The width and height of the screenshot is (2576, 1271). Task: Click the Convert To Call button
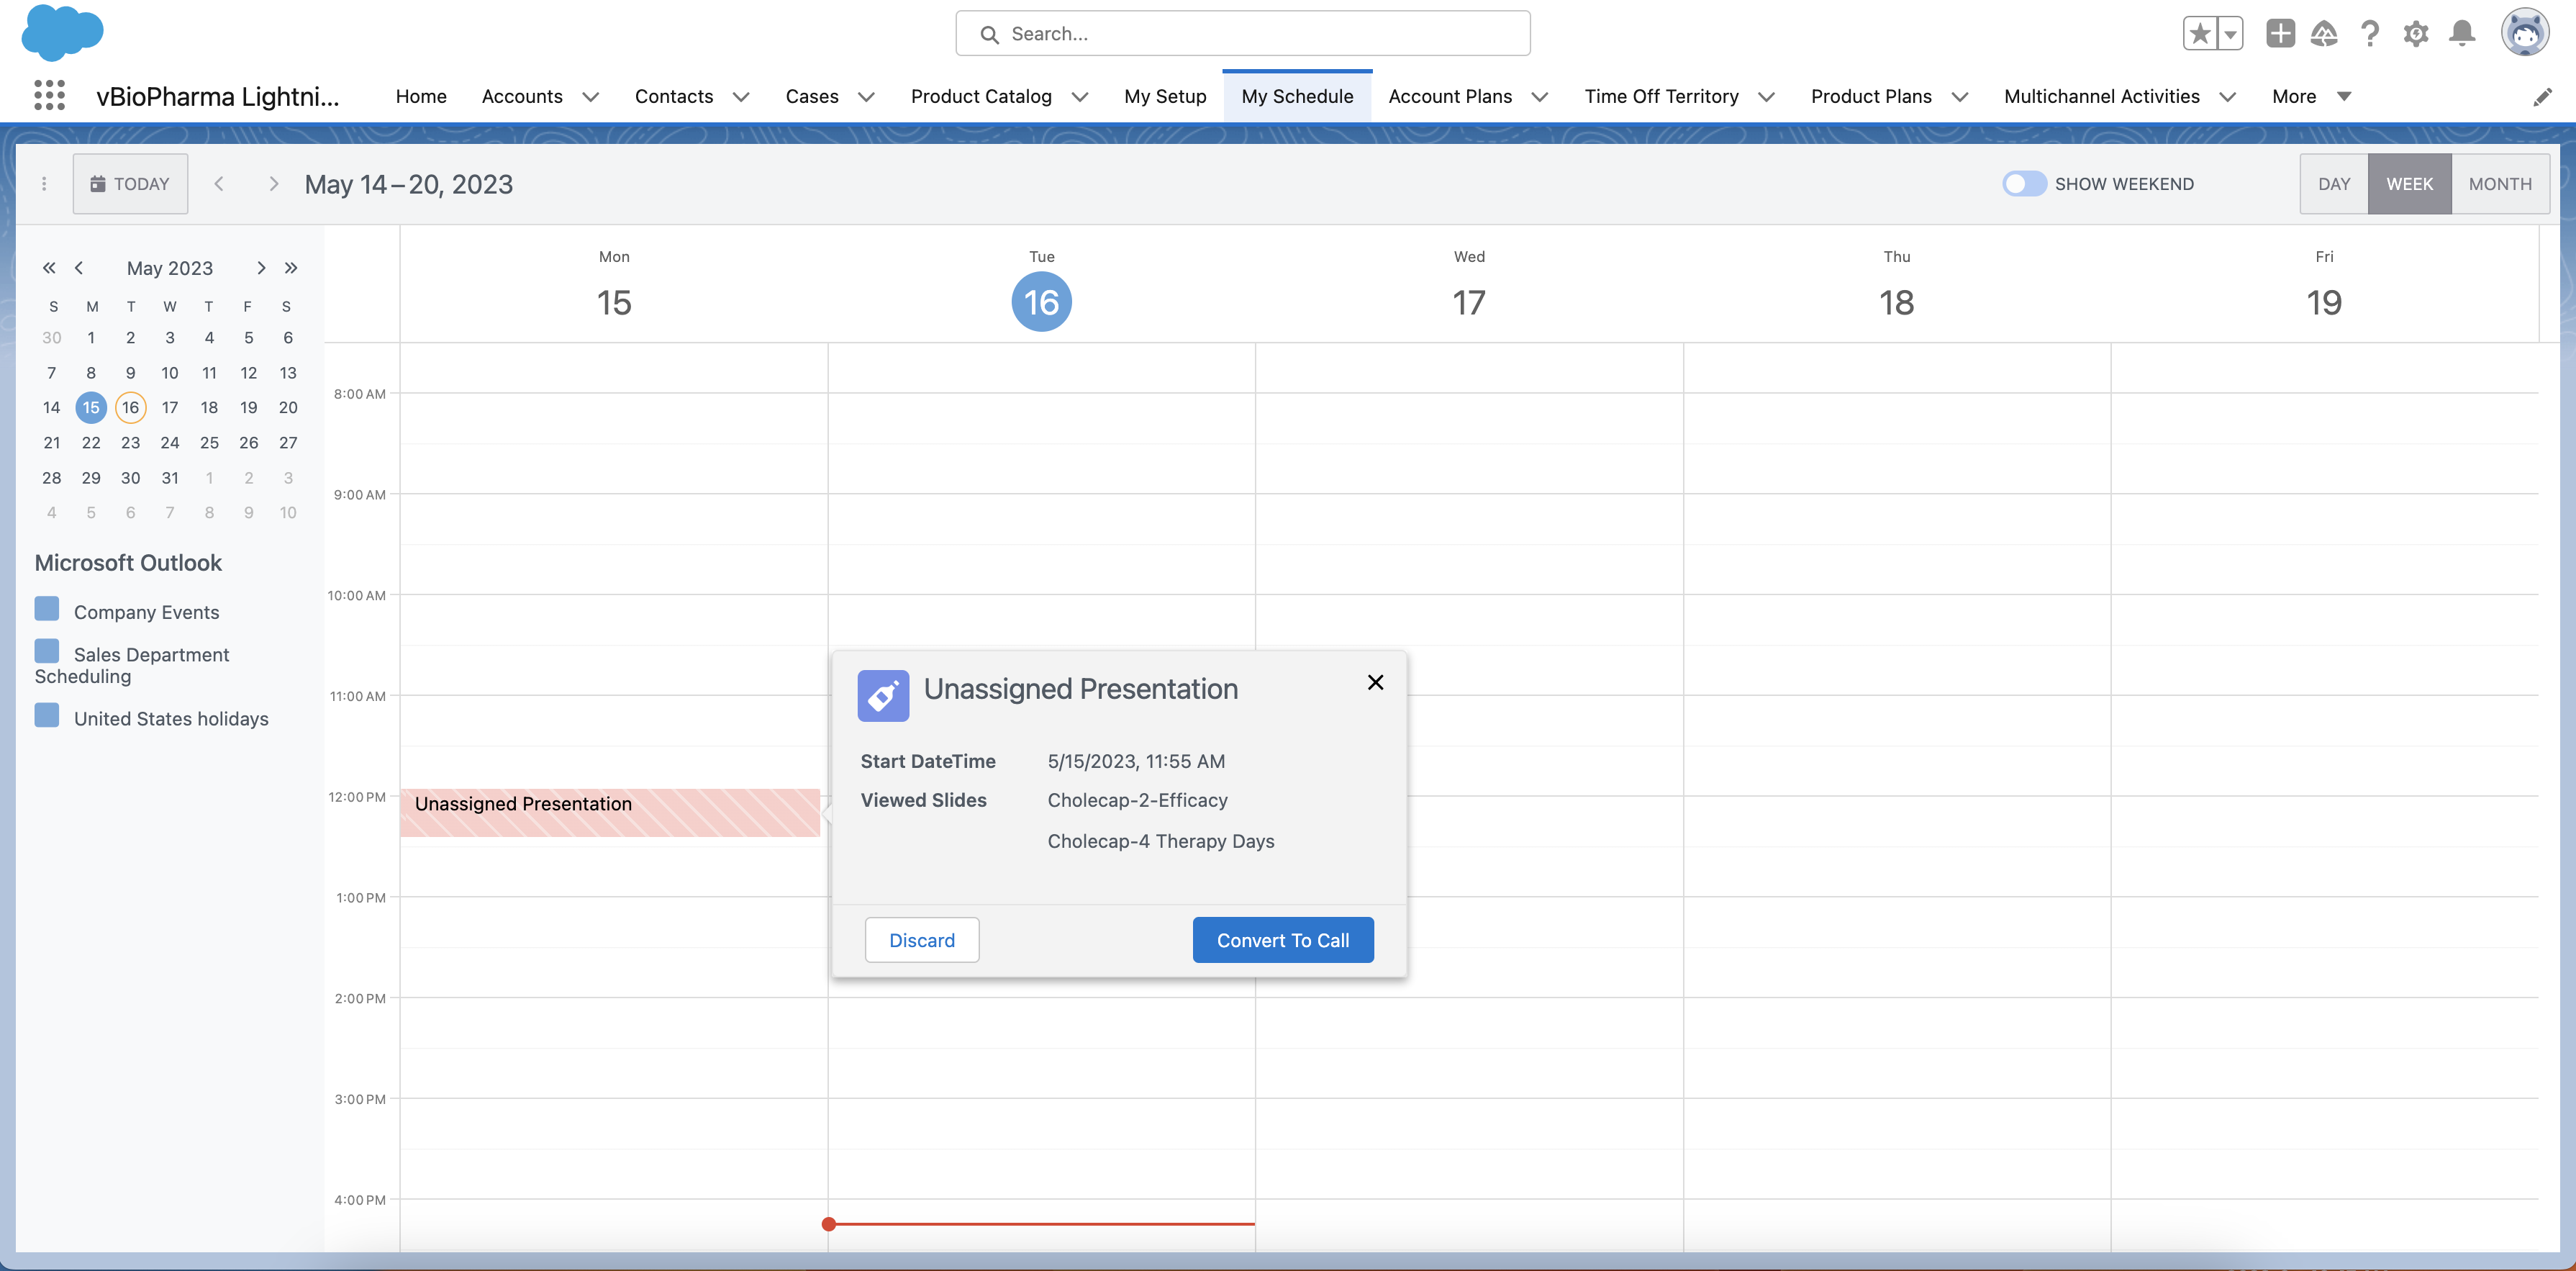(1282, 940)
